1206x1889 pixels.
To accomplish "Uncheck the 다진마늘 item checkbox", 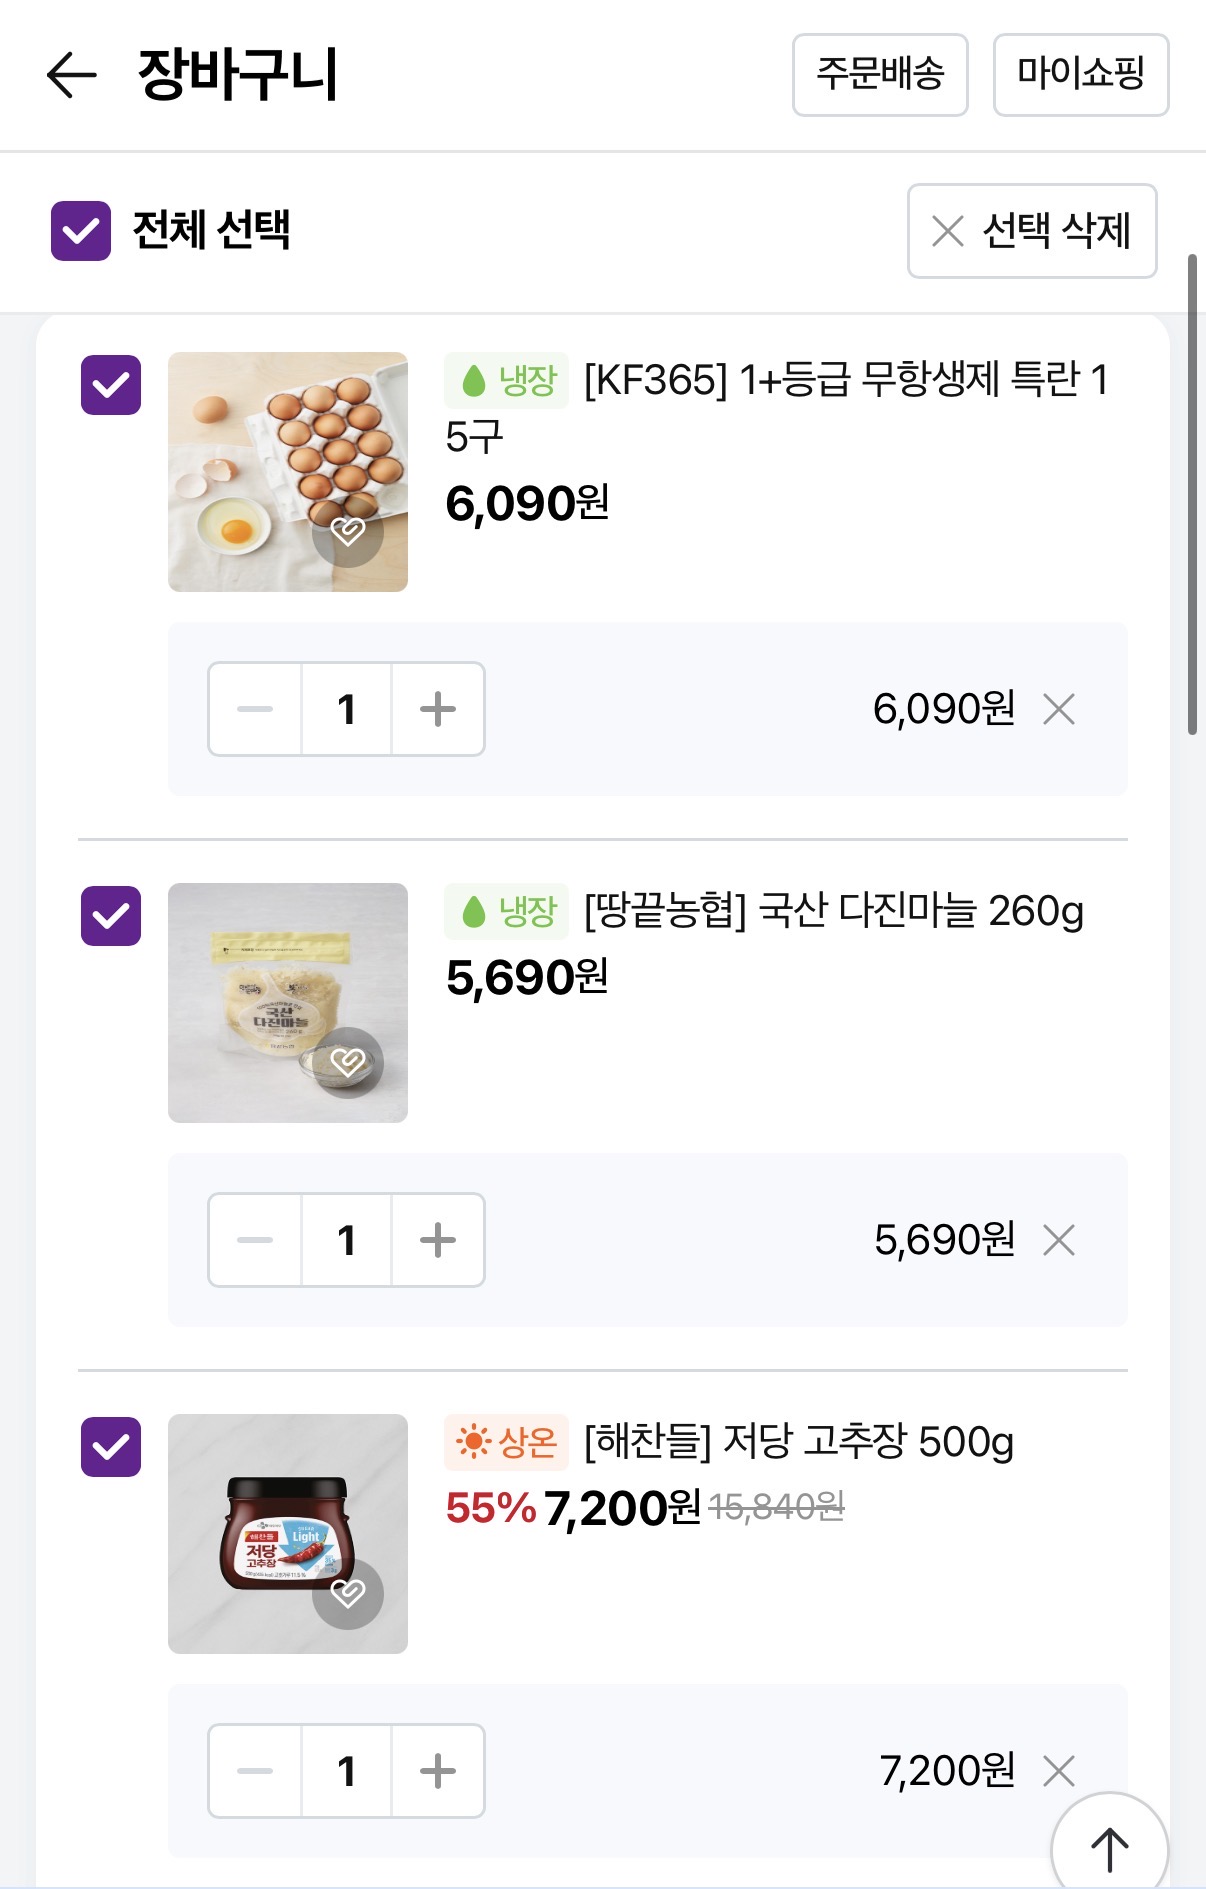I will click(x=111, y=916).
